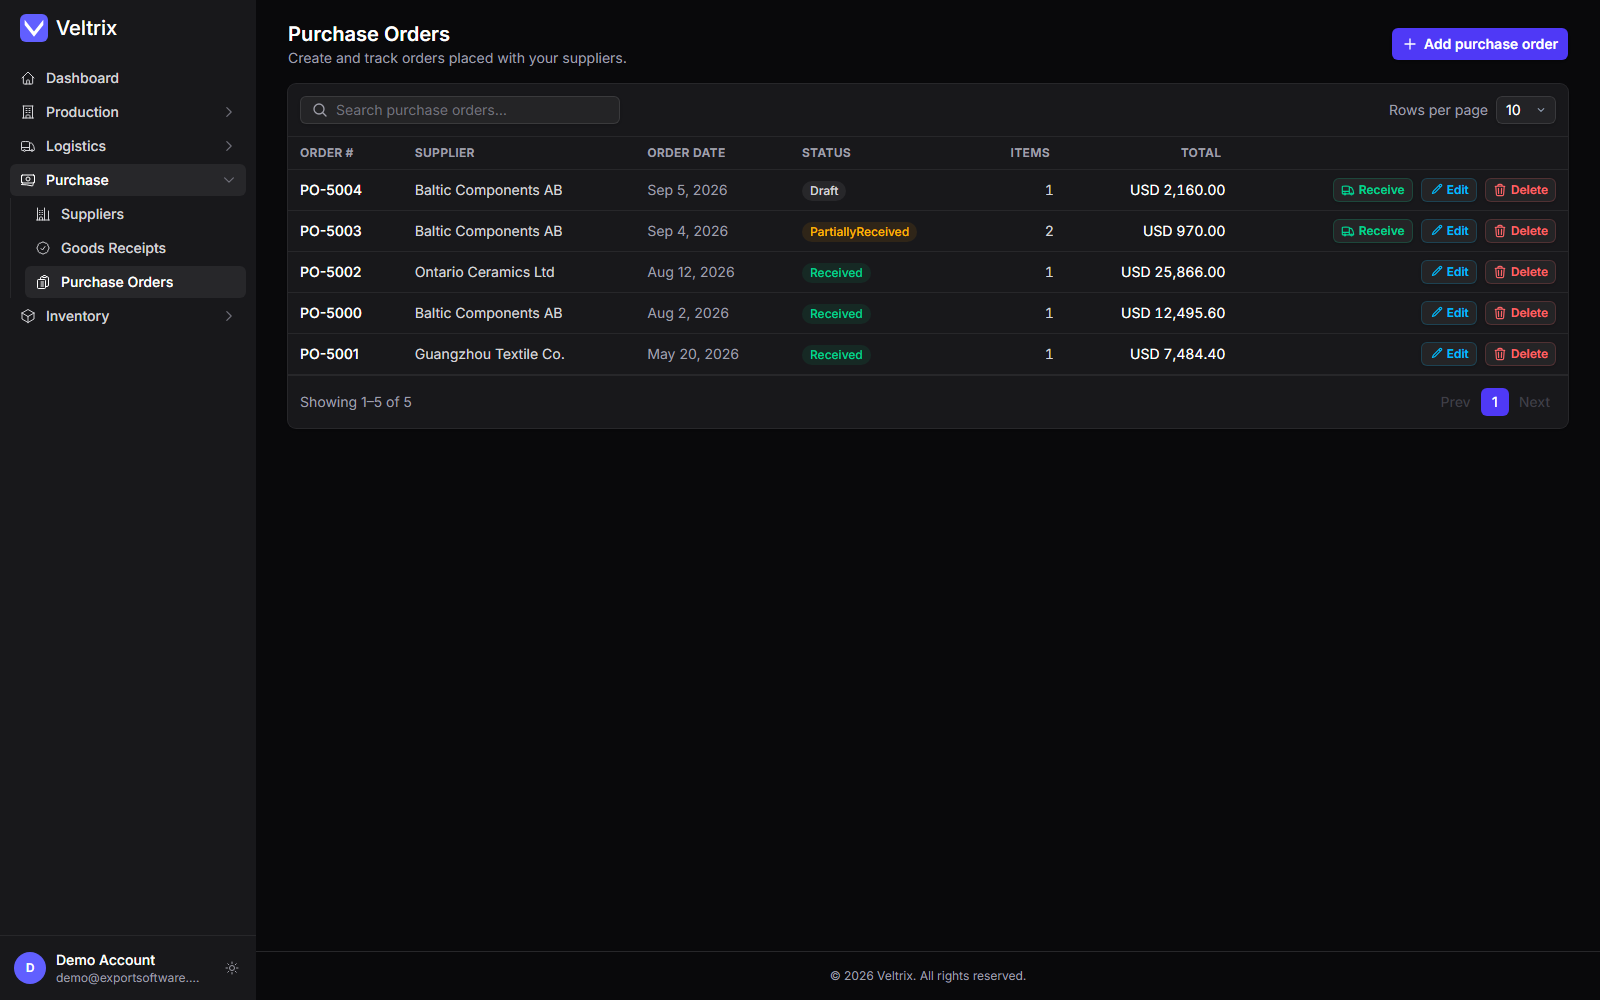Click the Received badge for PO-5002

[836, 273]
